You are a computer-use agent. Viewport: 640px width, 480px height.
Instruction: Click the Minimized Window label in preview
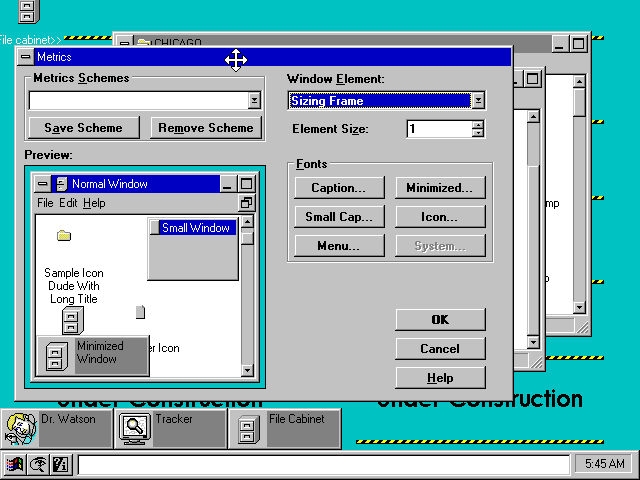pyautogui.click(x=100, y=352)
